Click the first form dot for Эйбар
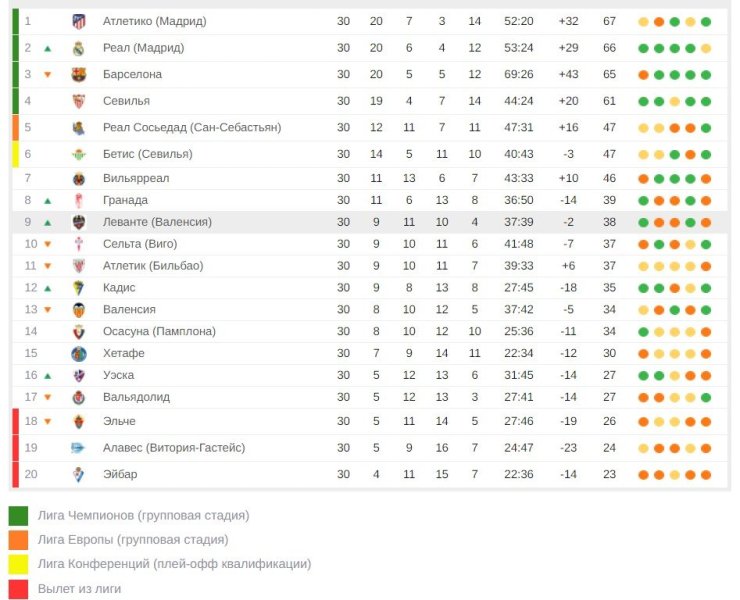Screen dimensions: 740x600 (643, 475)
